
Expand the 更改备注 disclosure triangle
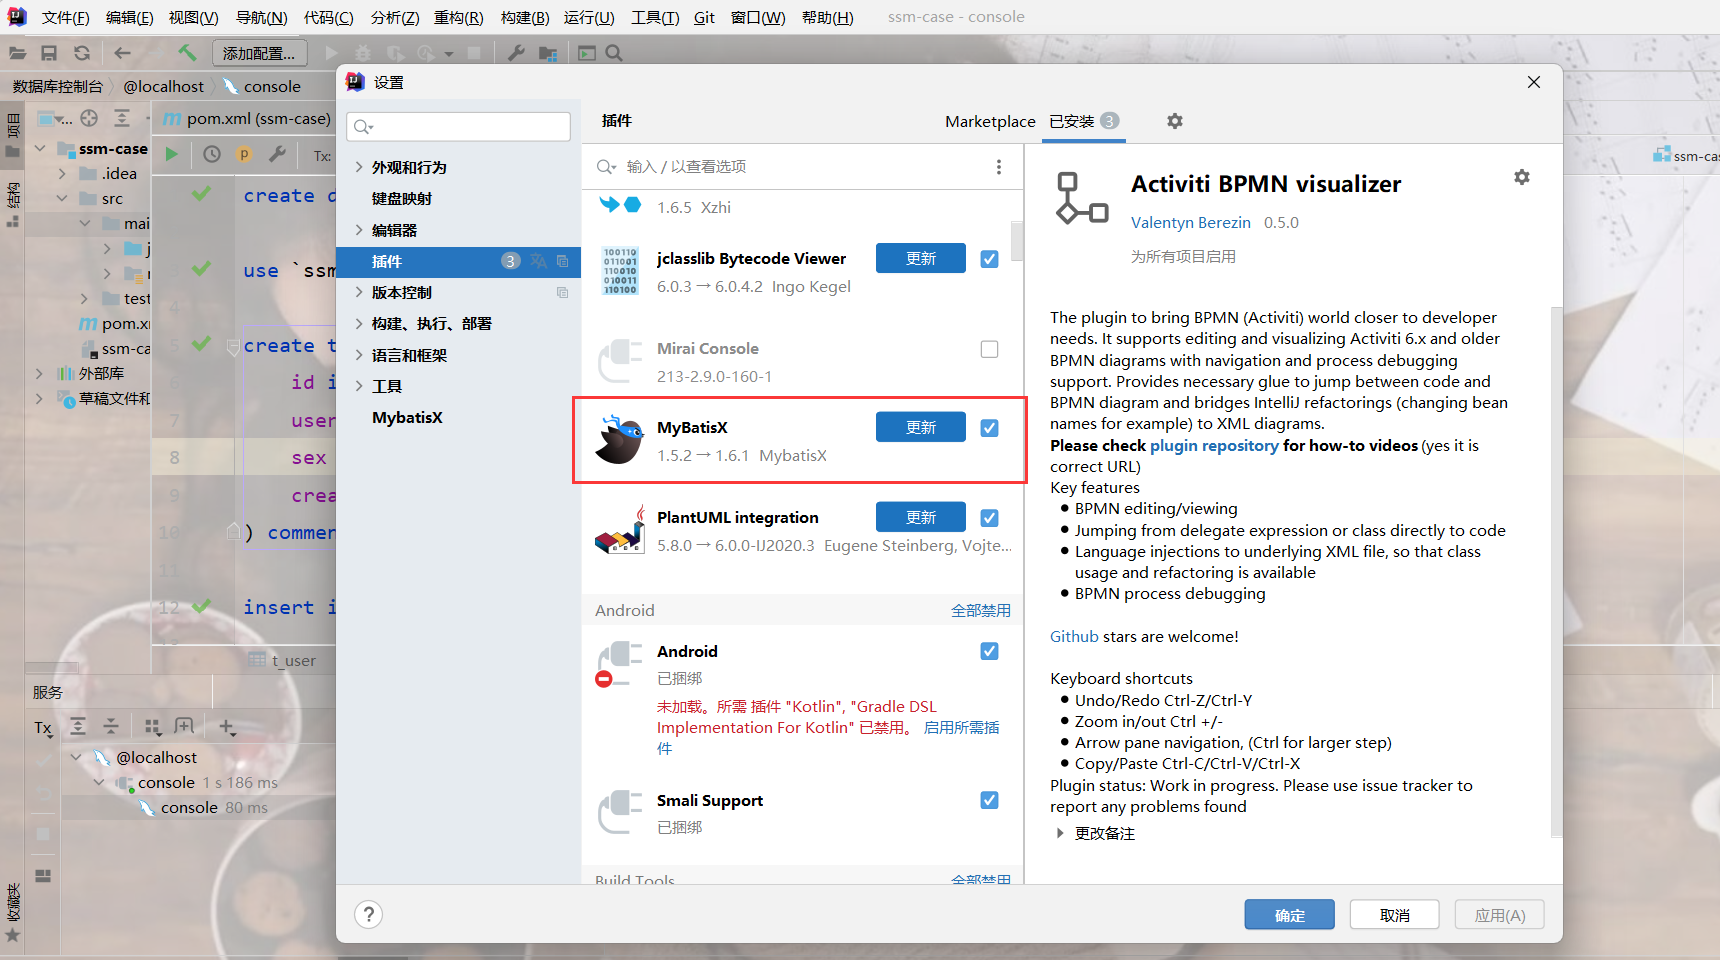[x=1060, y=833]
